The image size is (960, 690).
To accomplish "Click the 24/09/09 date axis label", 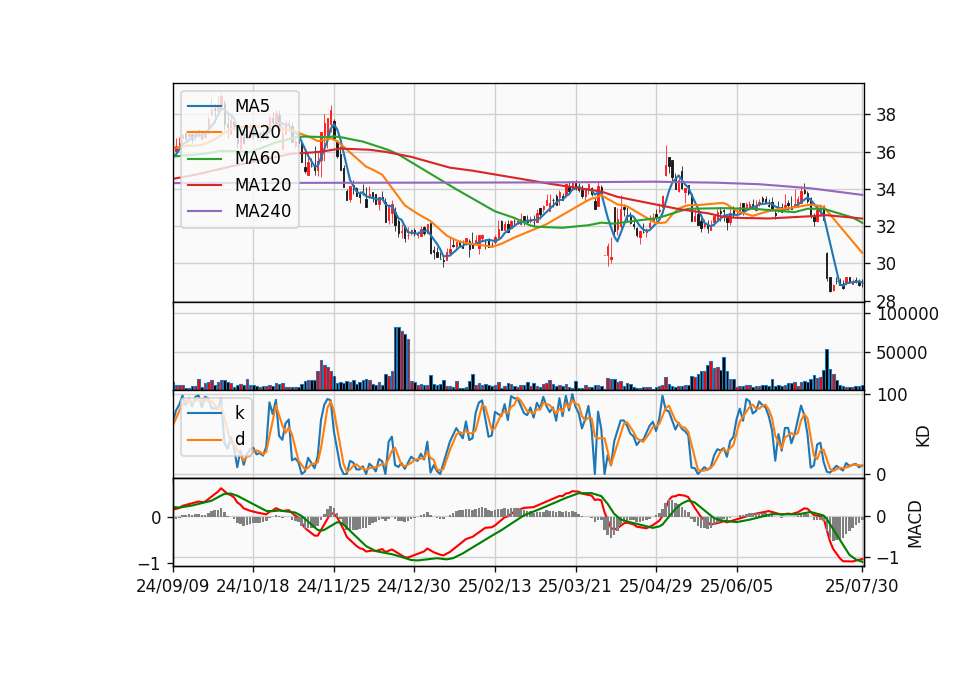I will tap(173, 586).
